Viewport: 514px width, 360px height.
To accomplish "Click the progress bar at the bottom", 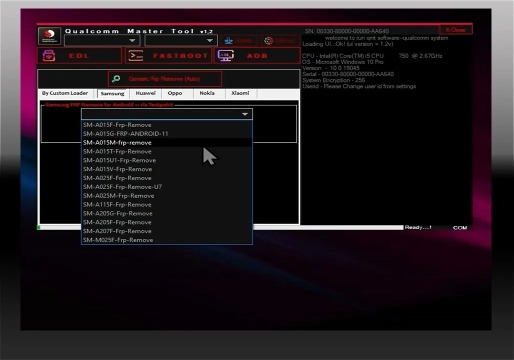I will pos(328,228).
